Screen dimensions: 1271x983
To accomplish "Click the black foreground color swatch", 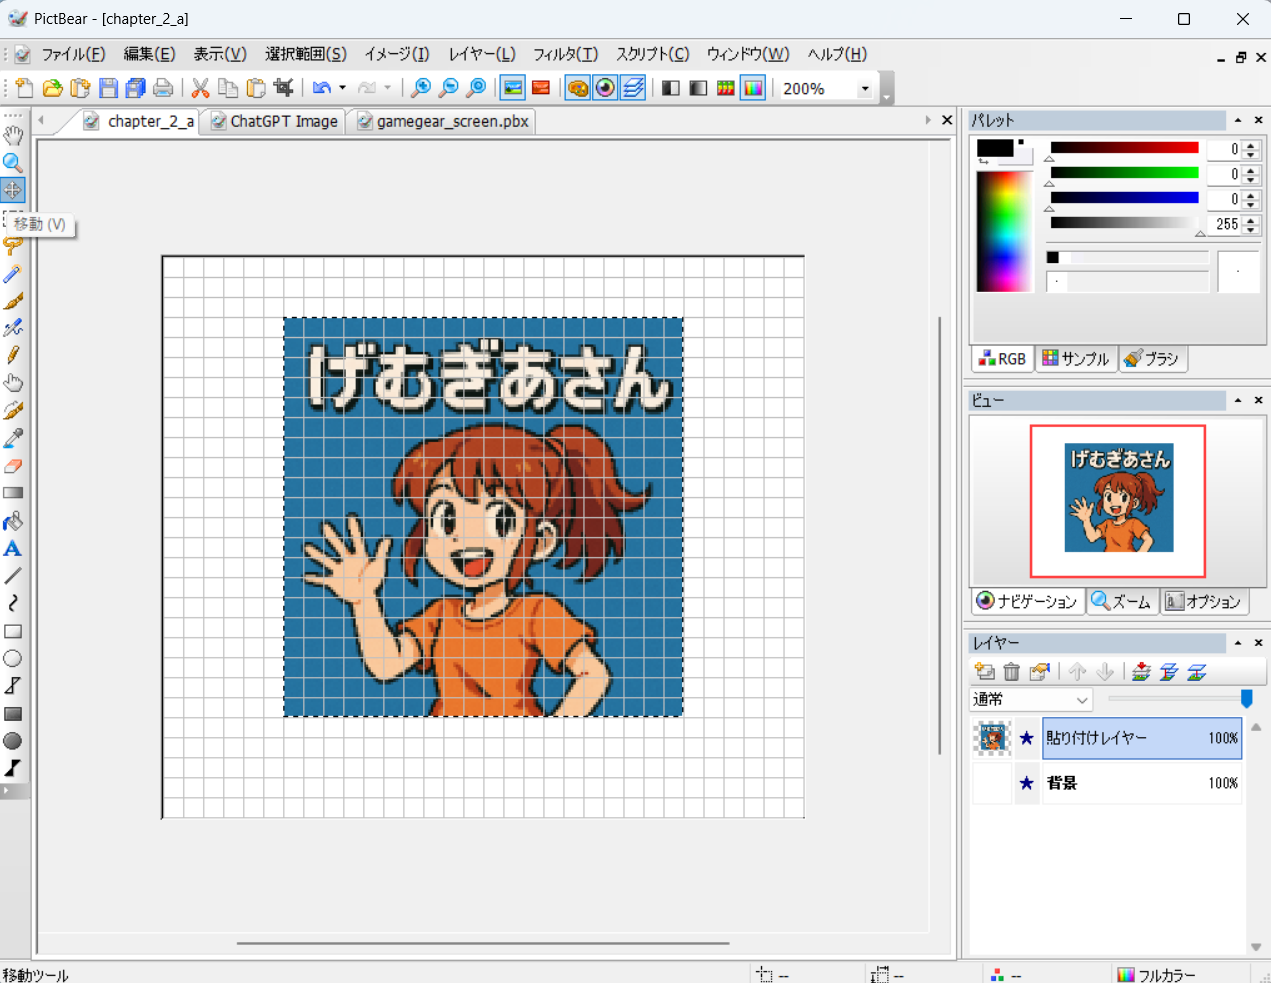I will [994, 149].
